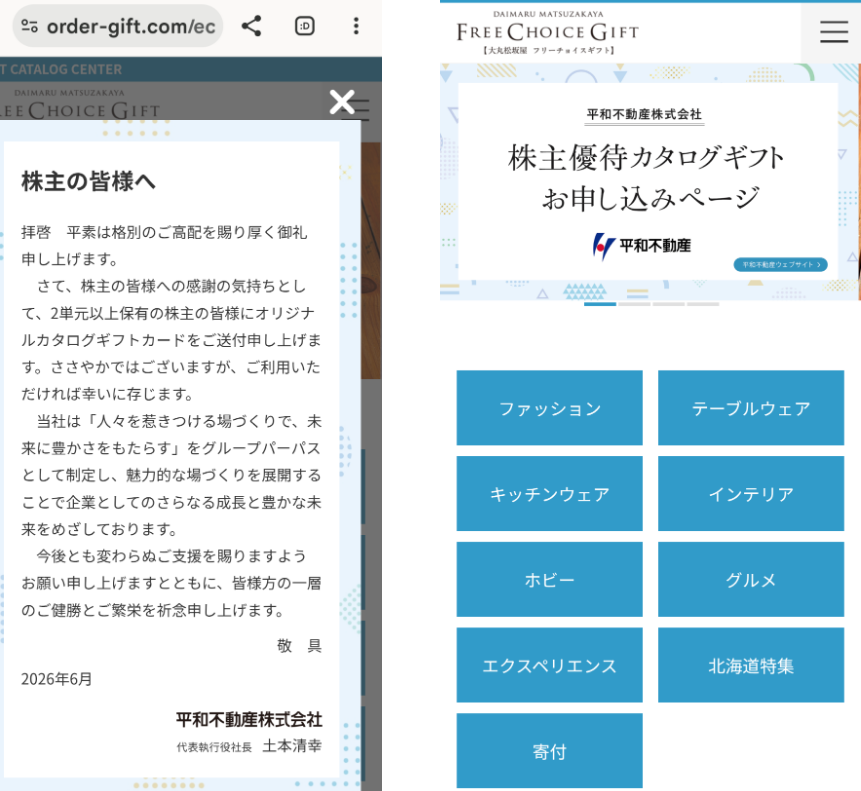Open the 北海道特集 category
Screen dimensions: 861x791
tap(751, 665)
